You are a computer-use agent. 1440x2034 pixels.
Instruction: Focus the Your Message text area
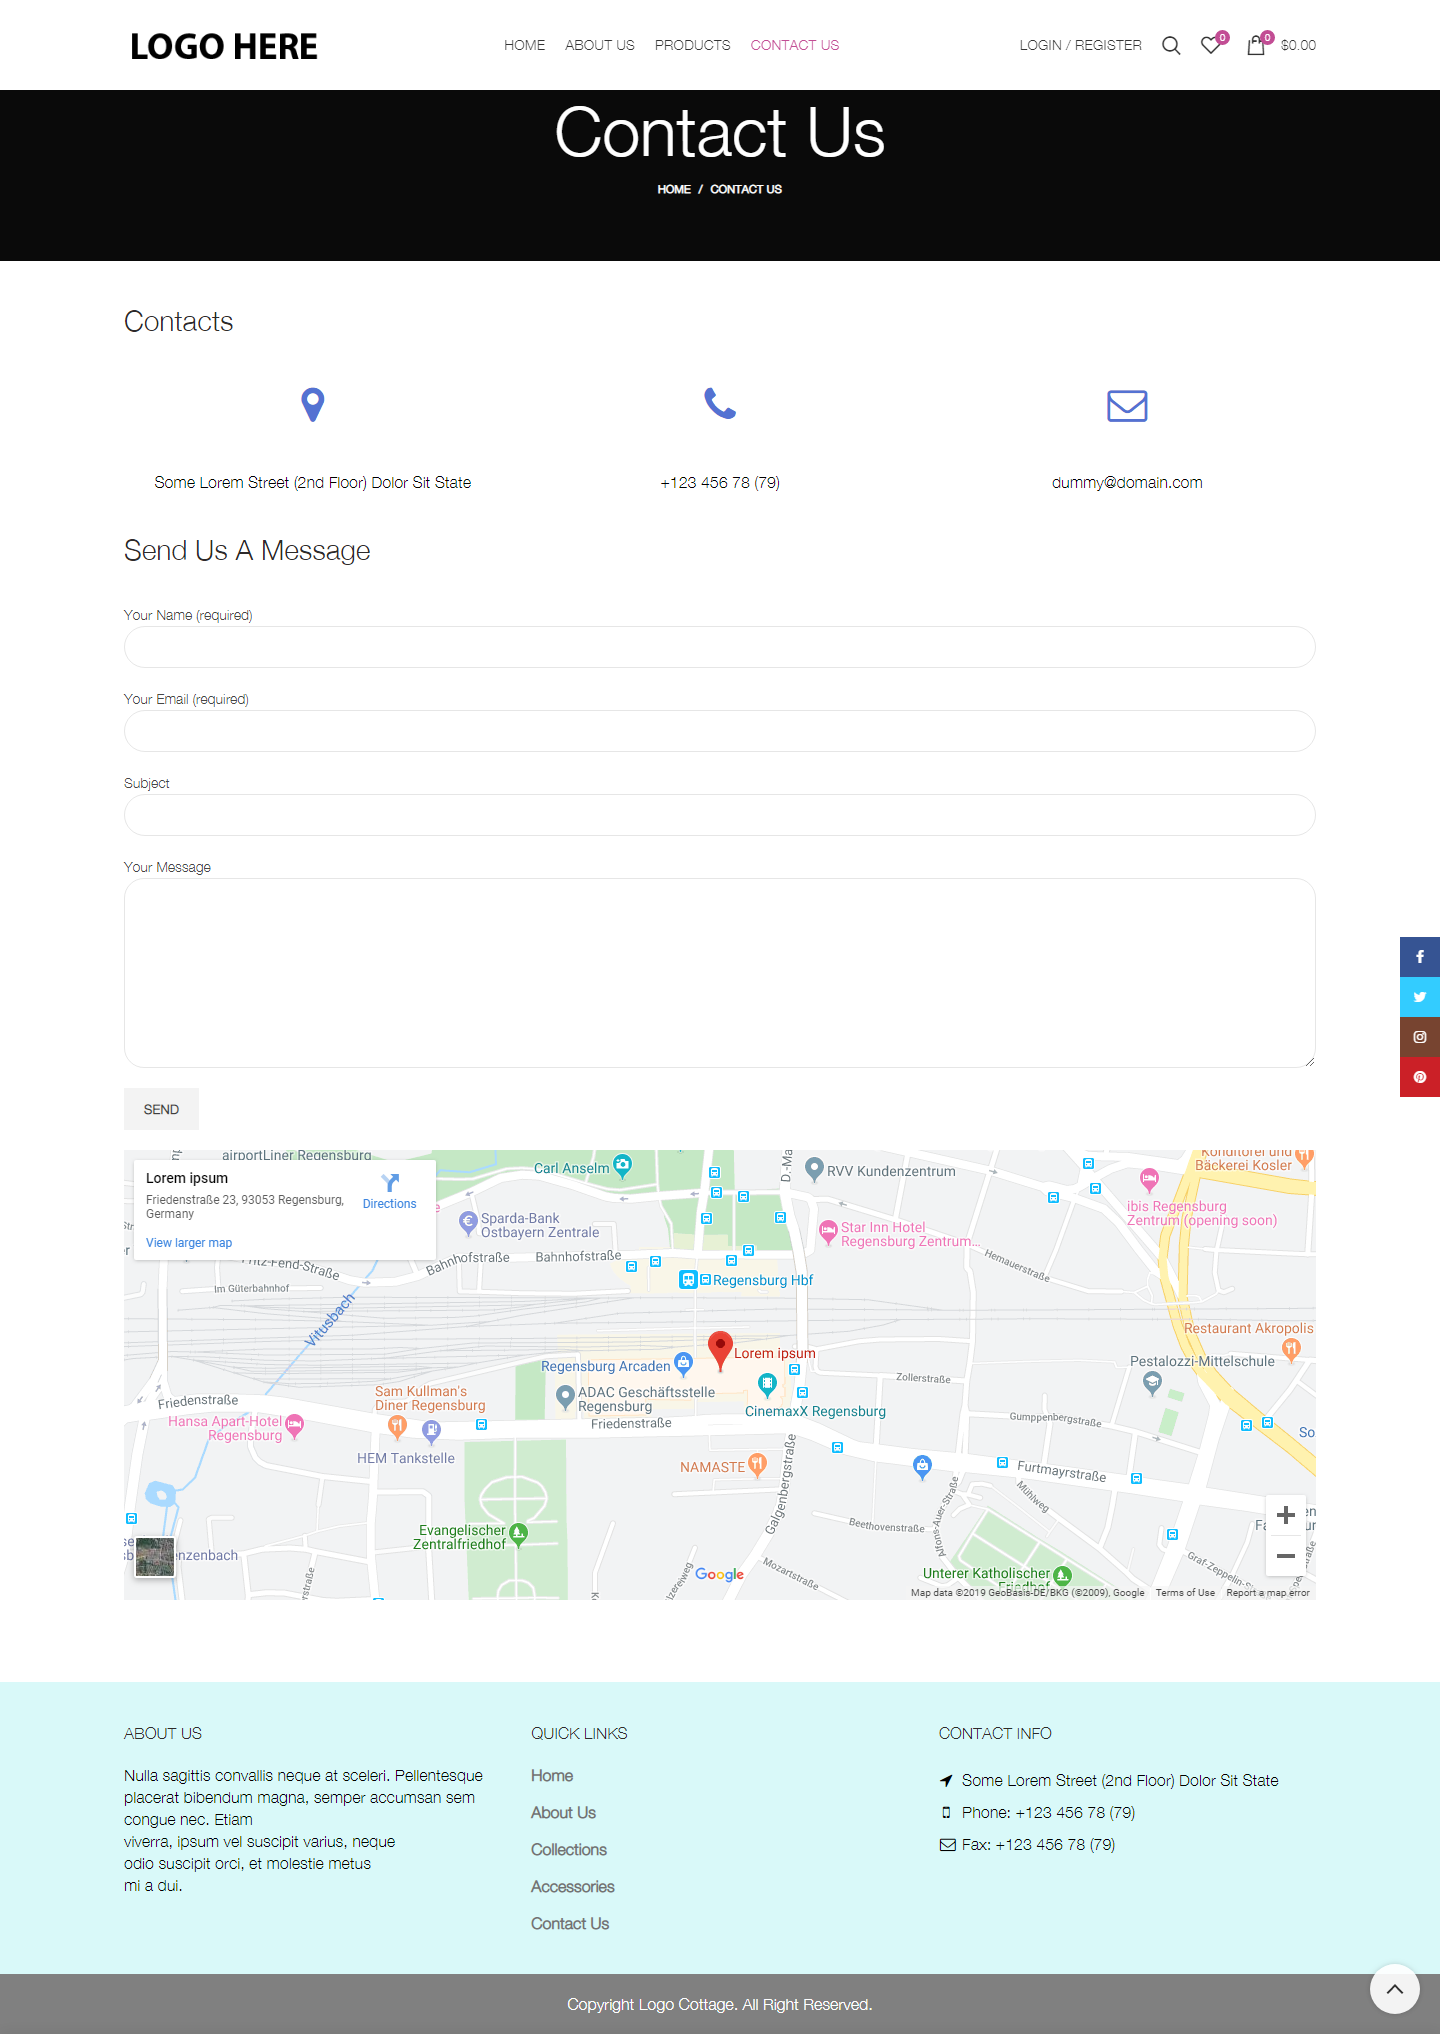719,972
